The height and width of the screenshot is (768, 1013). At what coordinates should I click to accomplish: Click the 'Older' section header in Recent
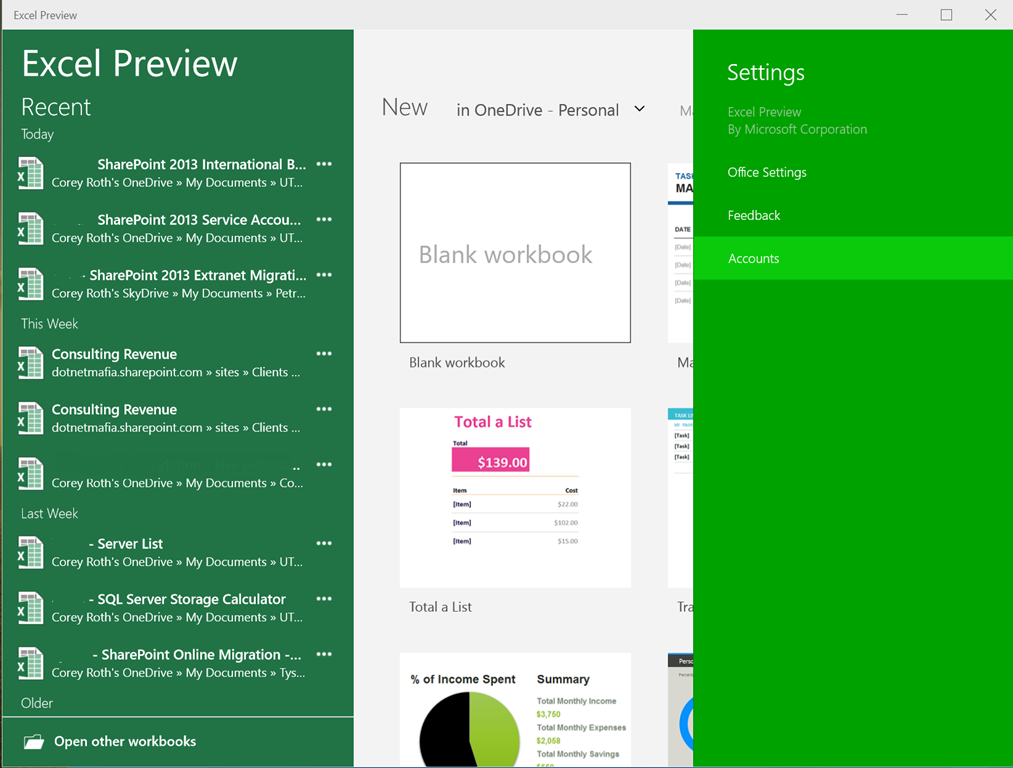click(37, 703)
